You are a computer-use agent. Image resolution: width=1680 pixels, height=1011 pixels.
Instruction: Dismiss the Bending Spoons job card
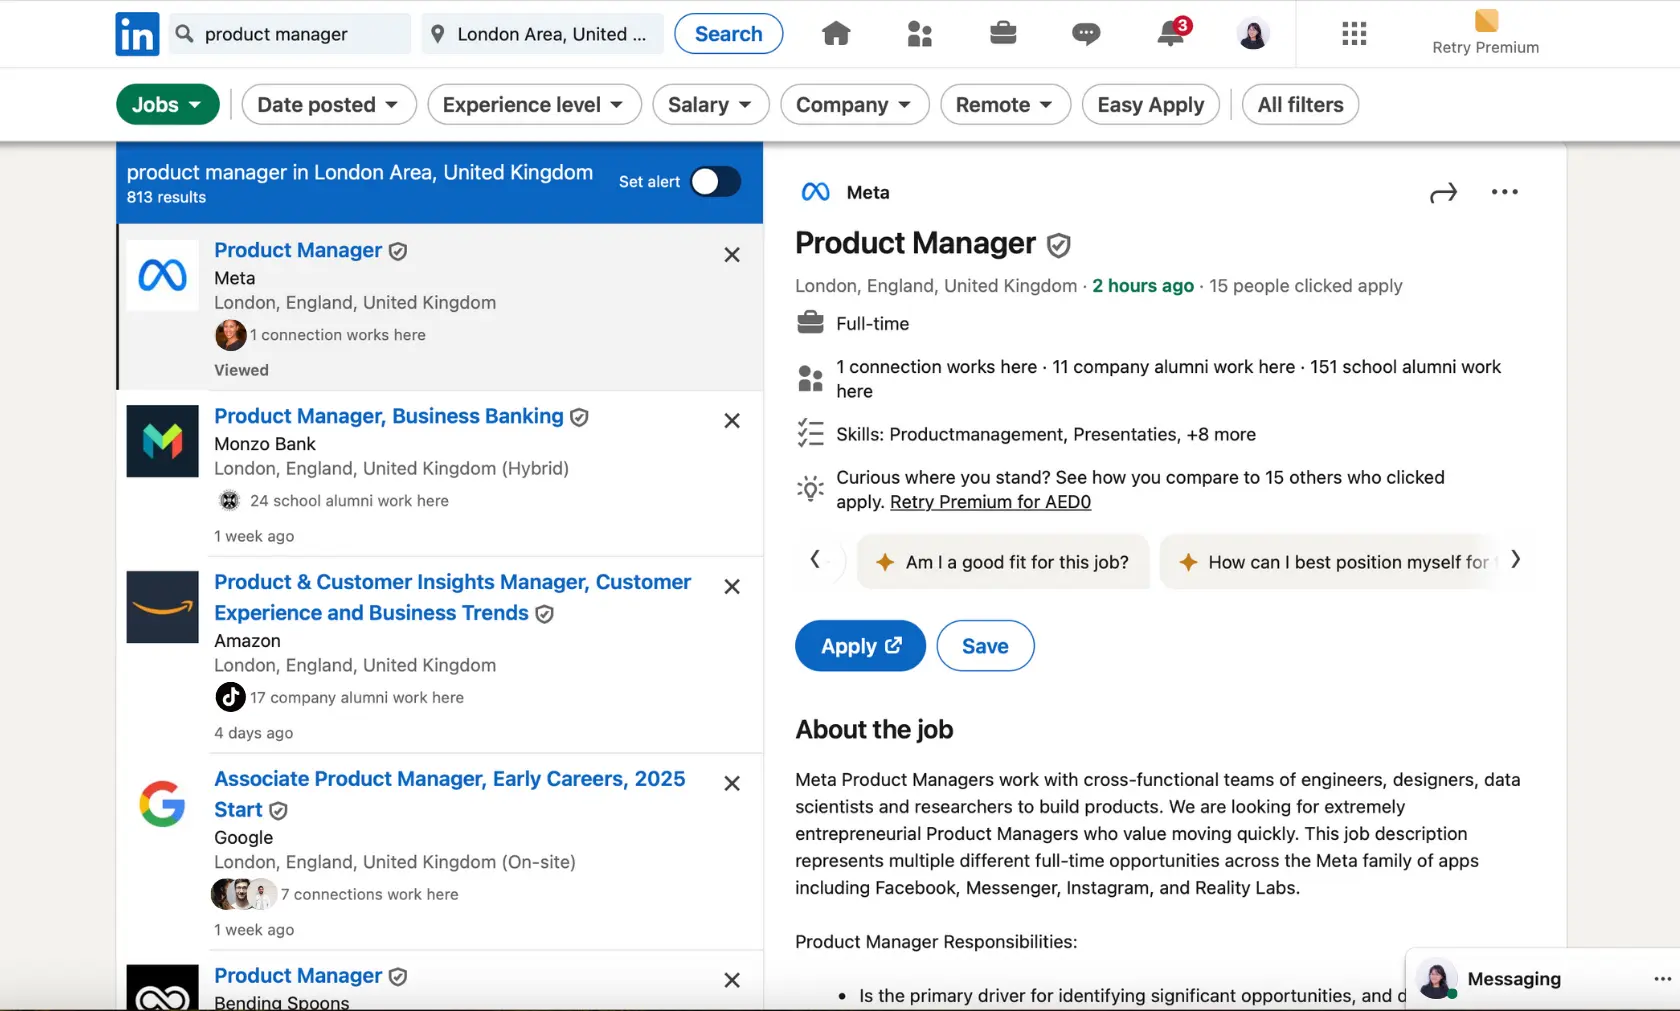coord(732,981)
